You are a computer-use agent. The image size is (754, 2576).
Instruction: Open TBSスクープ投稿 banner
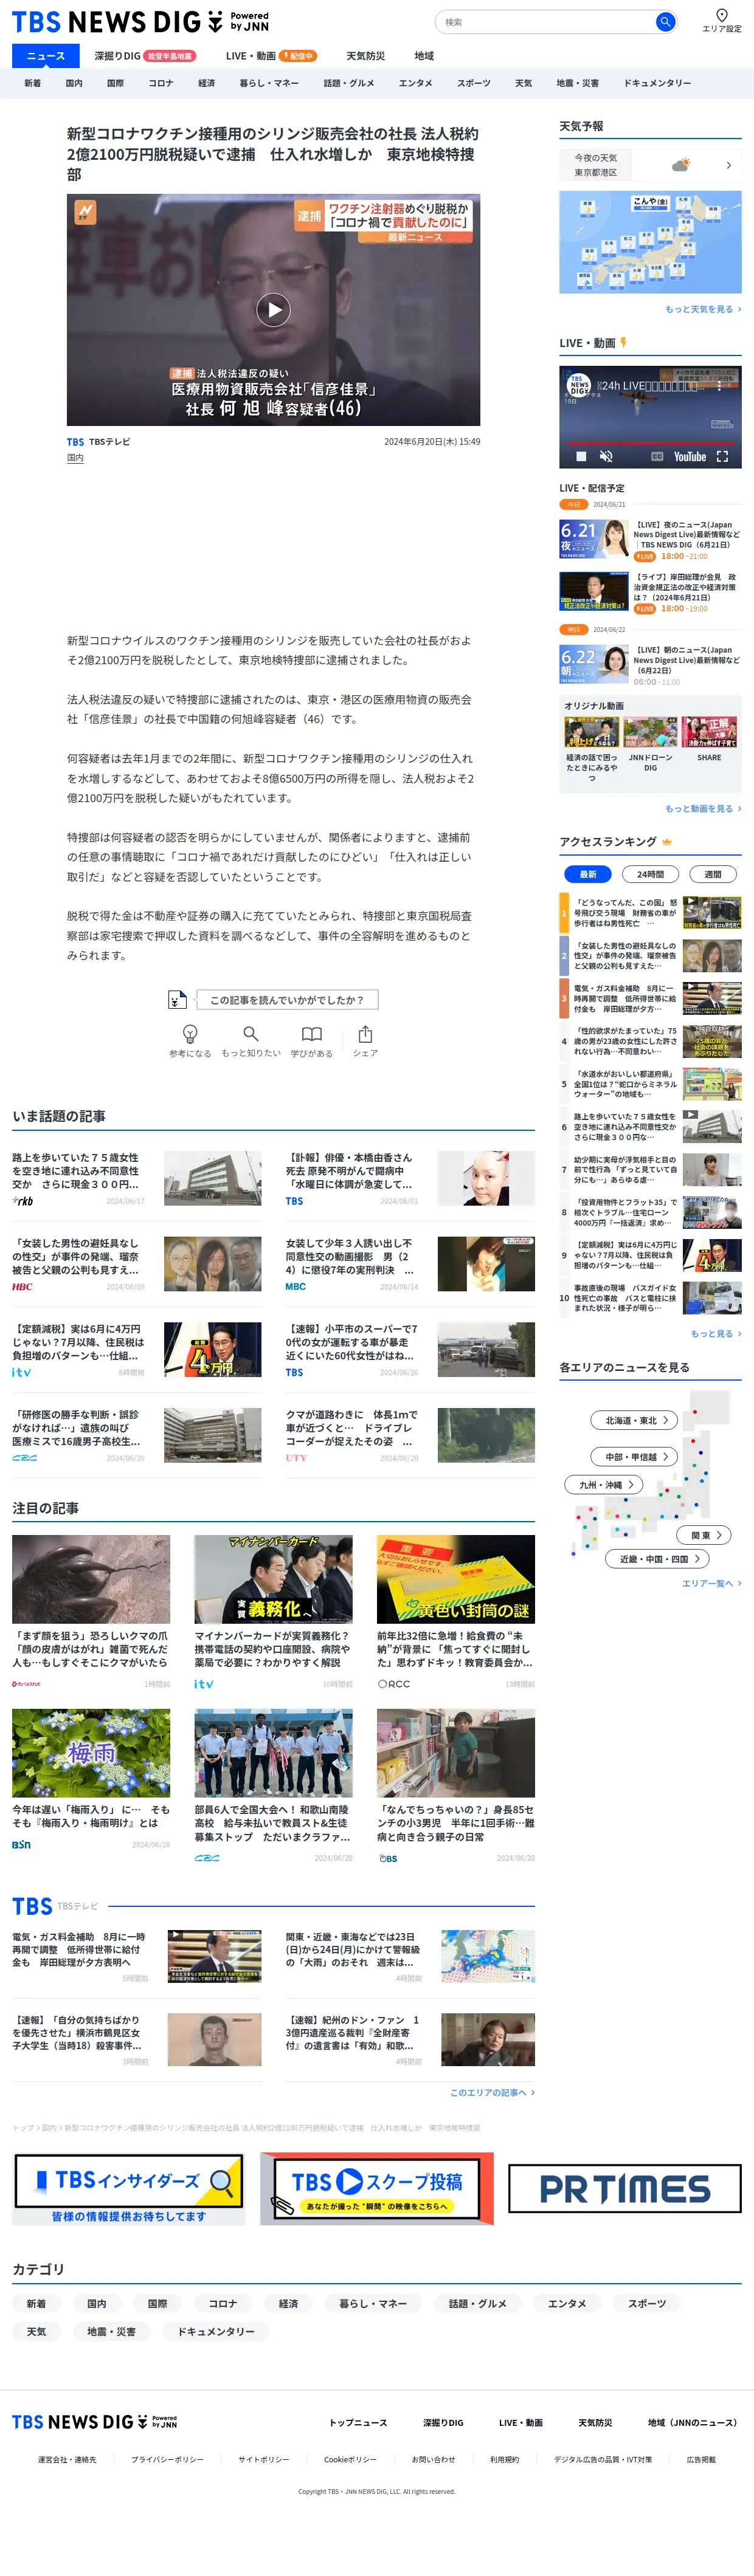point(377,2189)
